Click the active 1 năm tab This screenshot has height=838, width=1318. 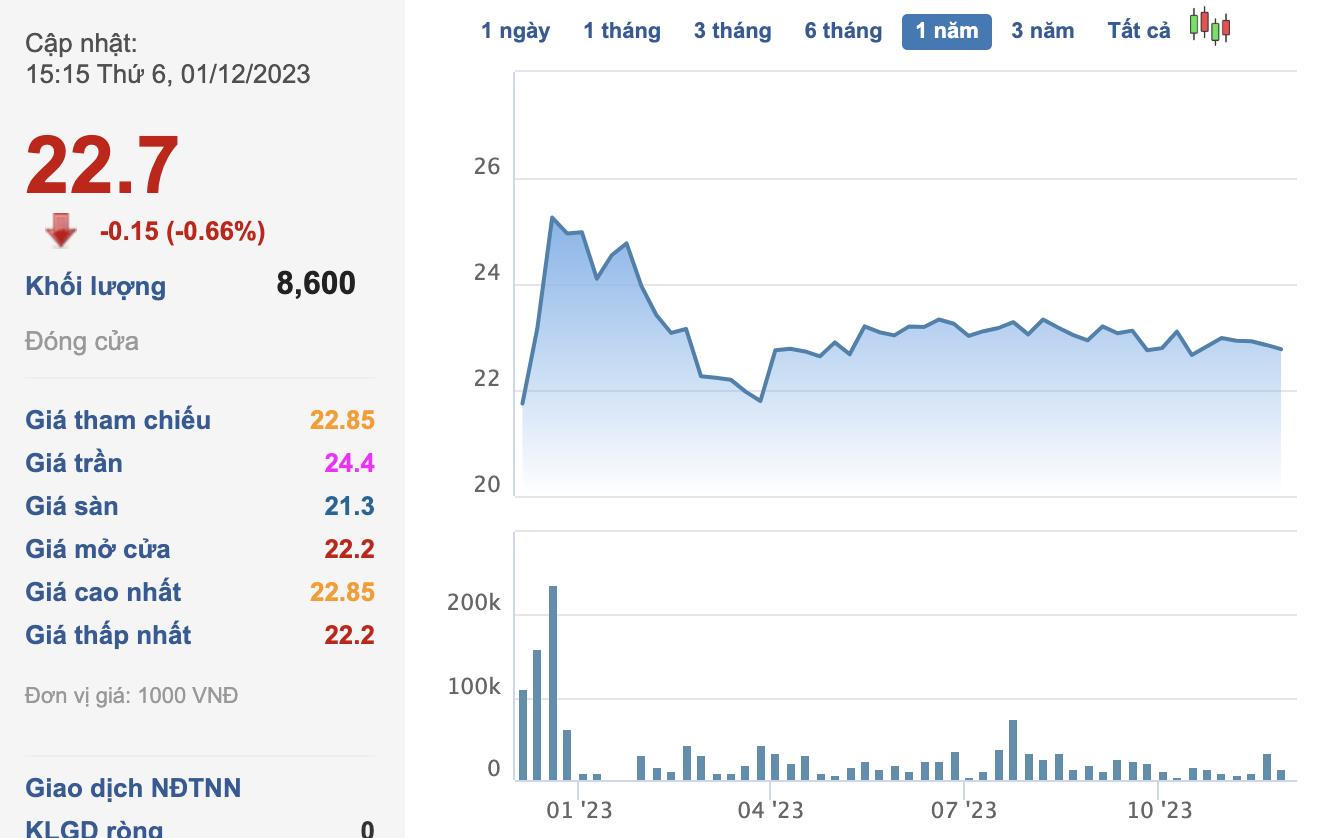[946, 31]
